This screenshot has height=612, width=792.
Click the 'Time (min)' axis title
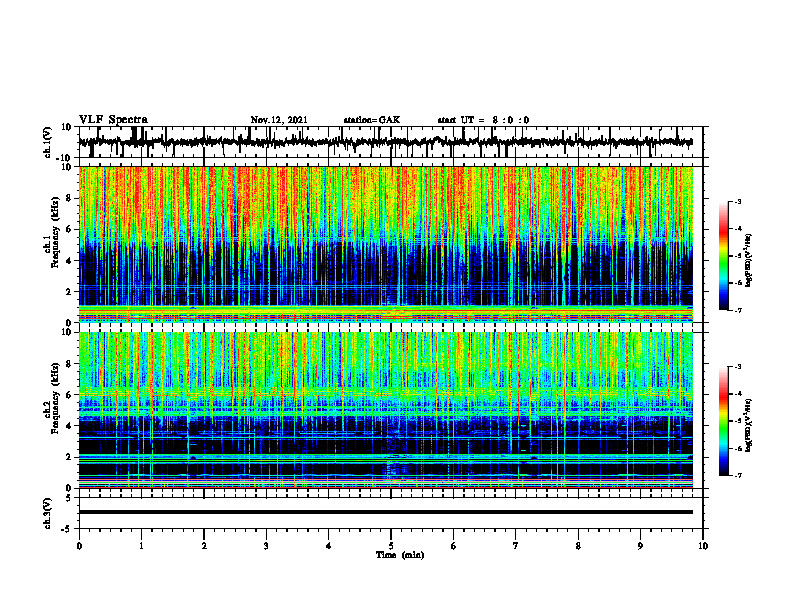[400, 555]
